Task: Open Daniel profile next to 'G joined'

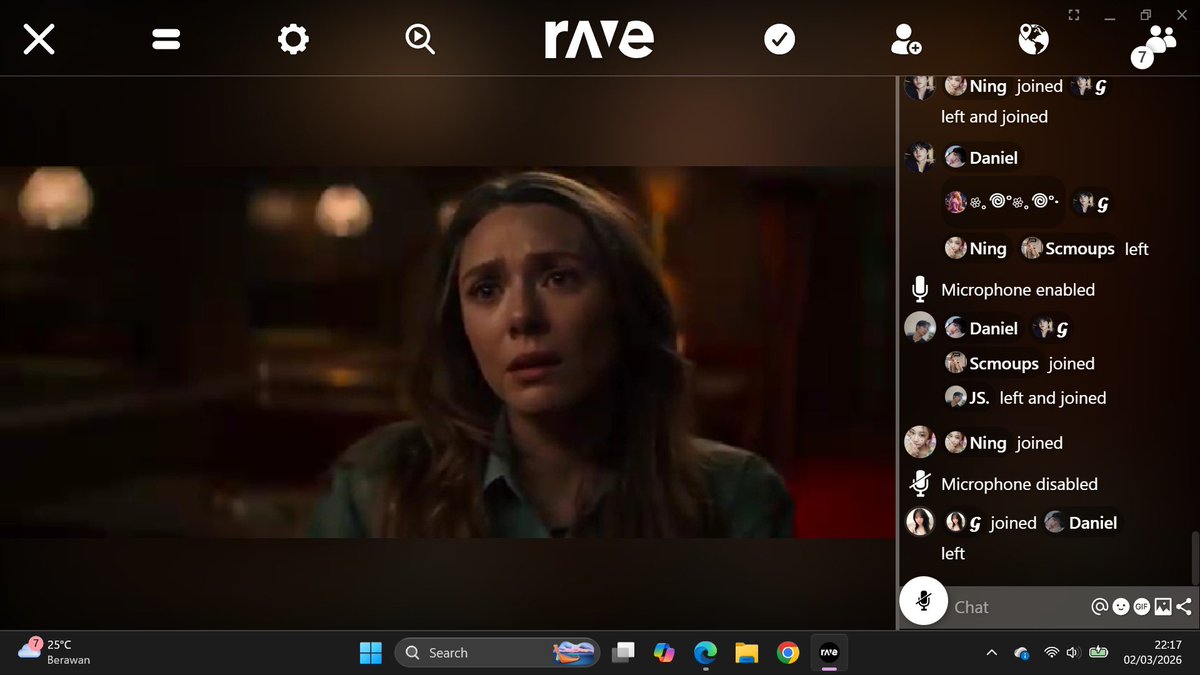Action: [1080, 523]
